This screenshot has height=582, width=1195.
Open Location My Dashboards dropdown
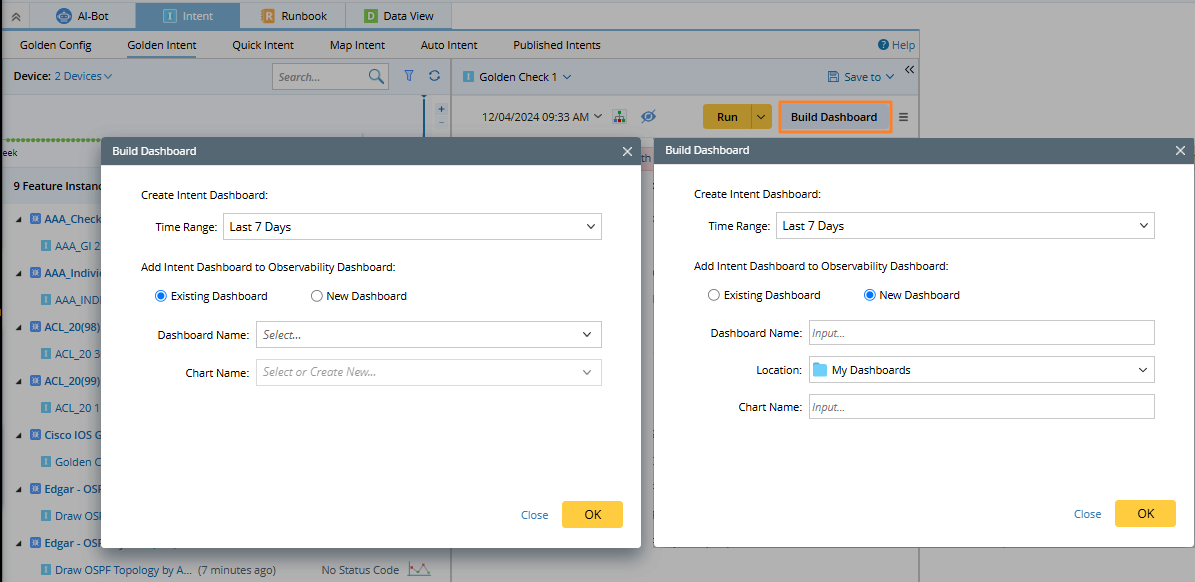point(982,369)
